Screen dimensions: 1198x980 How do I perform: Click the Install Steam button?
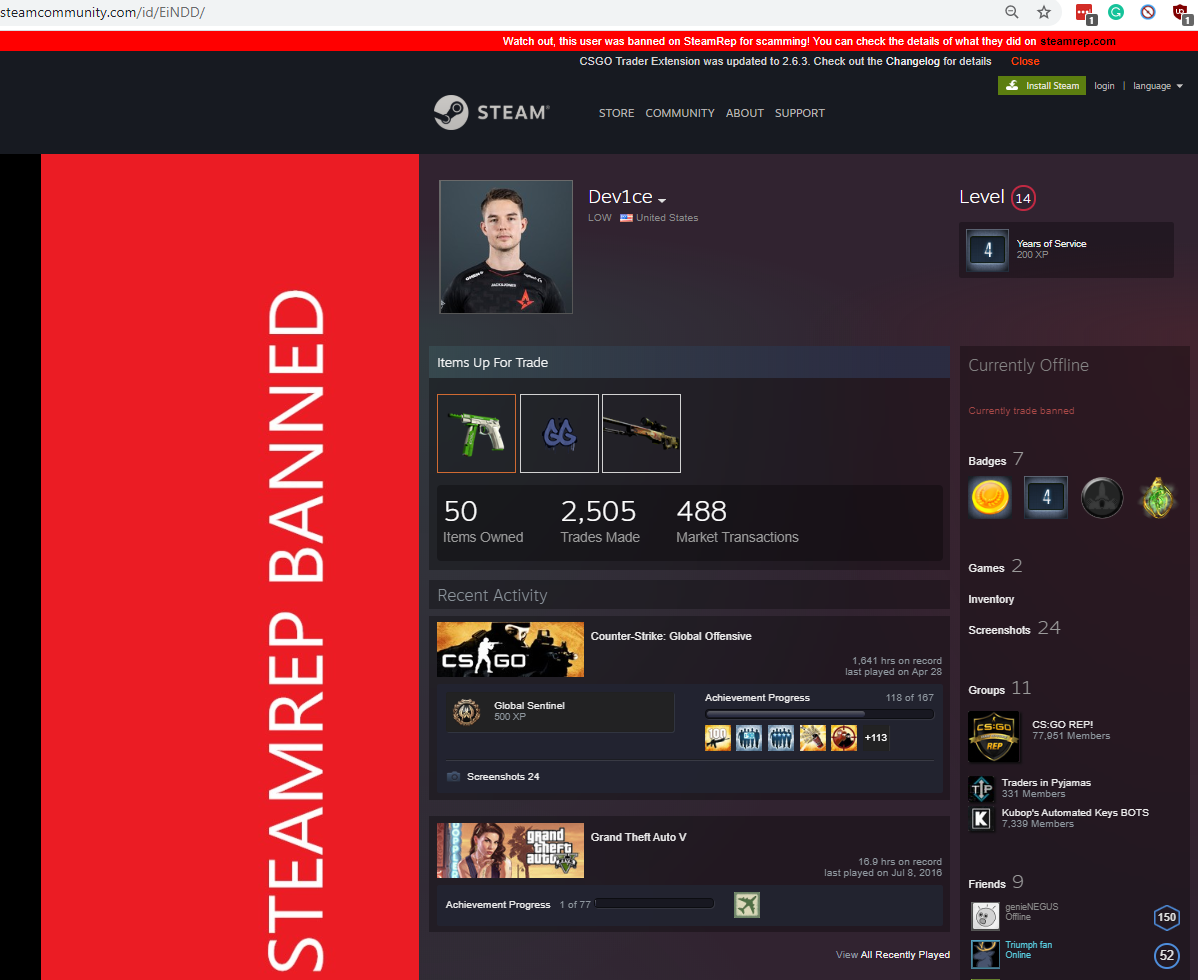click(1041, 86)
